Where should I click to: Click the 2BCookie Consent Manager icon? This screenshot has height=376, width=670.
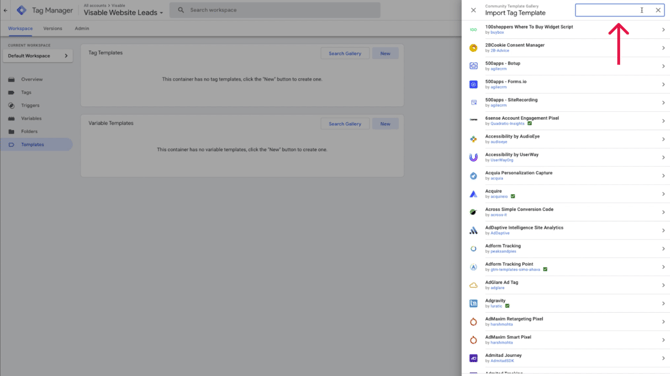[x=473, y=48]
